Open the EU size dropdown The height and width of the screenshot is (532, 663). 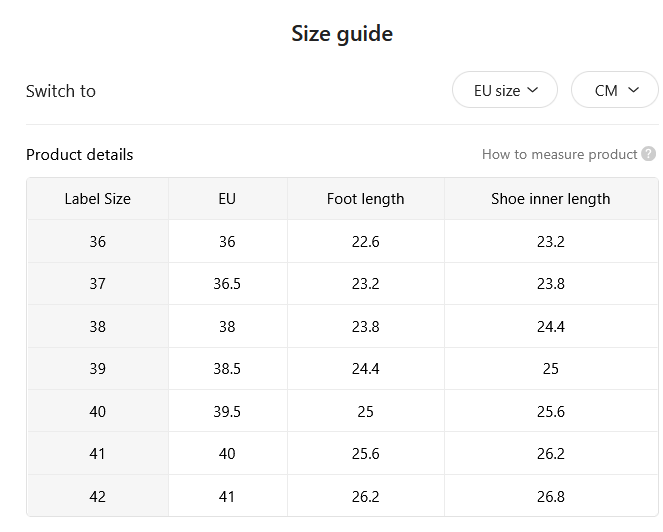[x=504, y=90]
